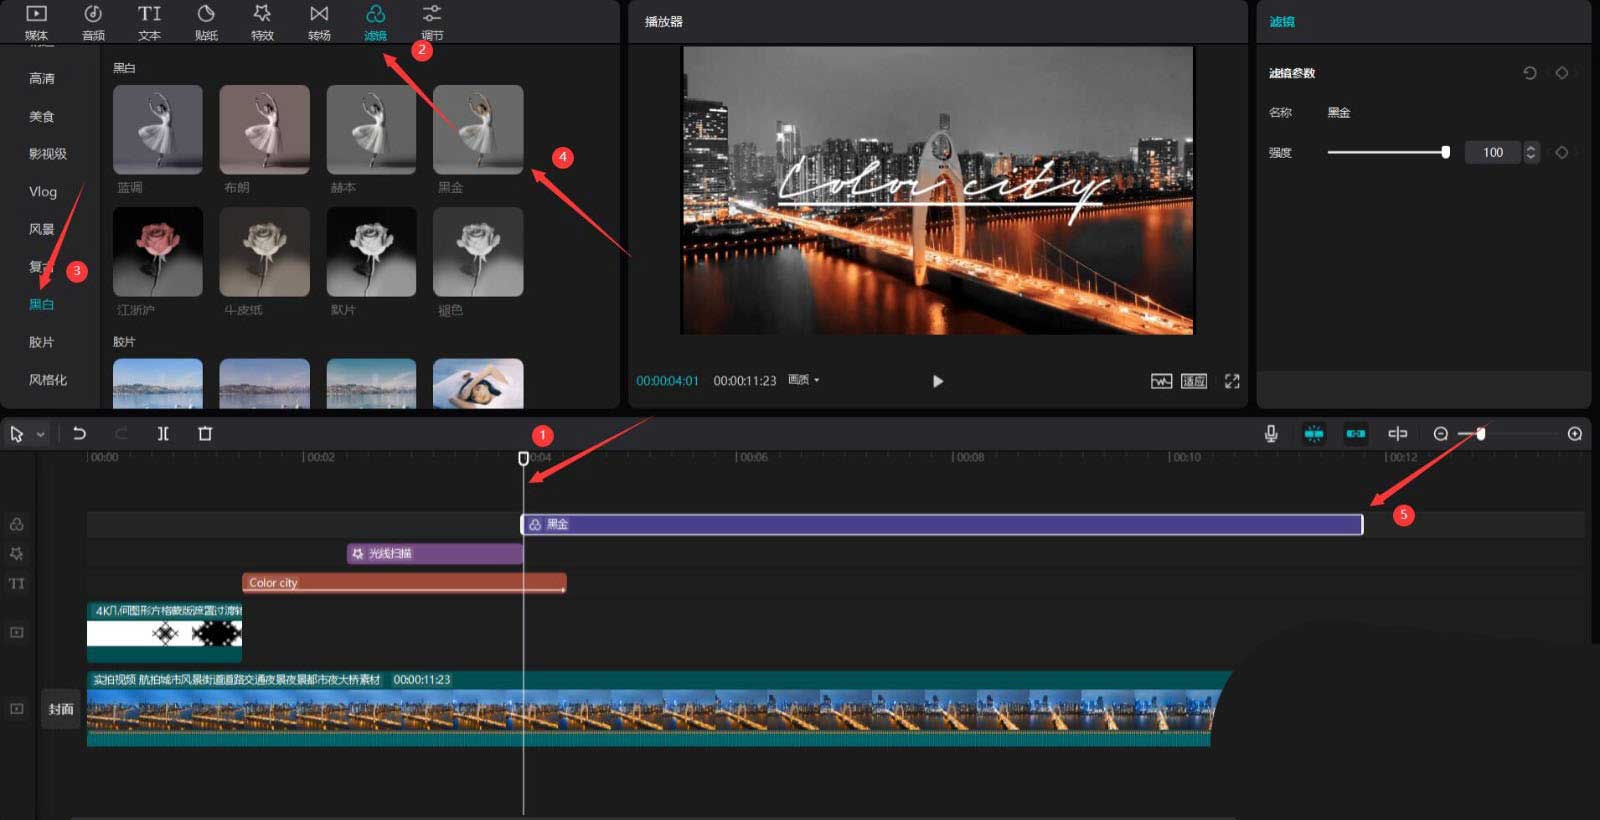Click the zoom in timeline icon
This screenshot has height=820, width=1600.
1574,434
